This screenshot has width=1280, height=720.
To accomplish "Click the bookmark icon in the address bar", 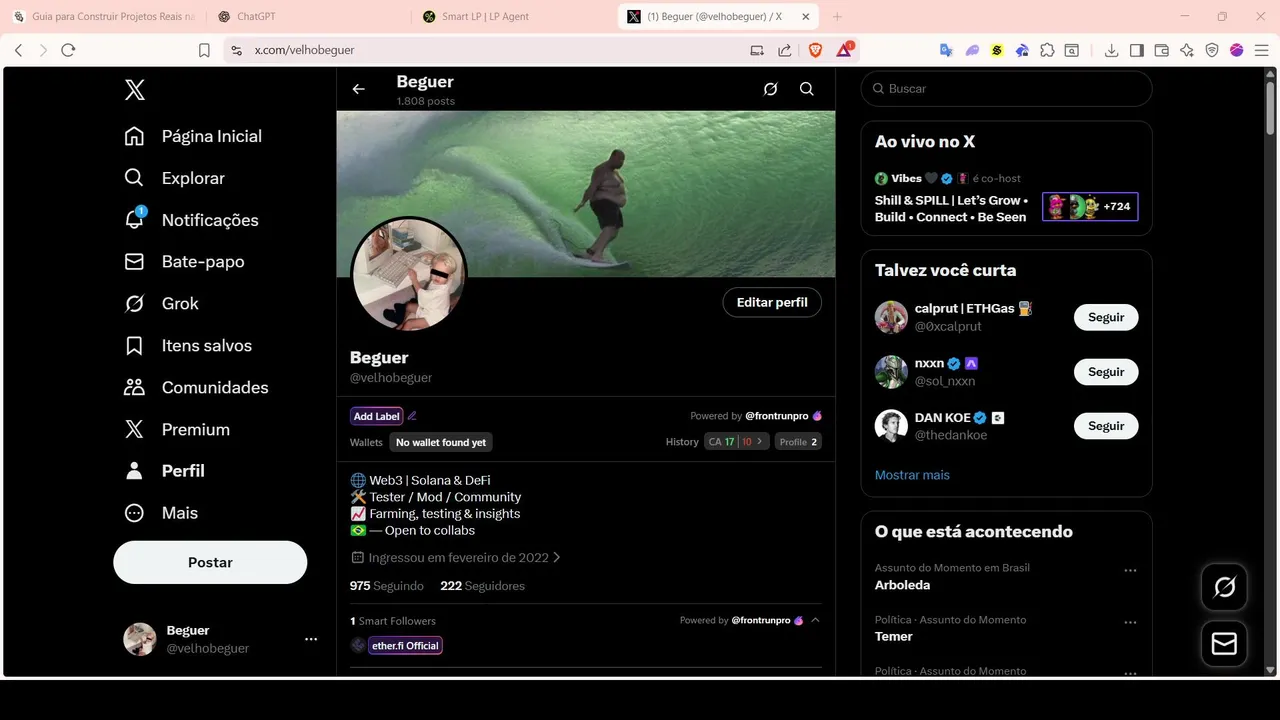I will [204, 50].
